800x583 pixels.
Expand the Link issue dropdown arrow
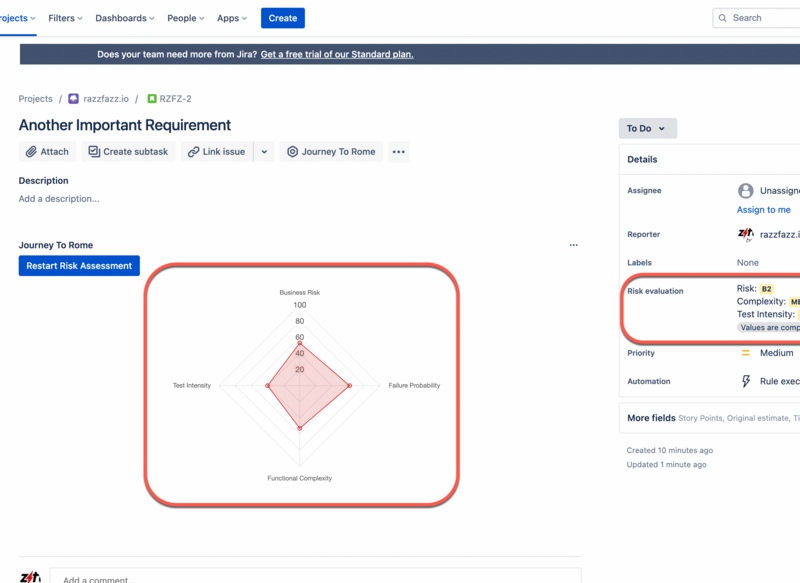pyautogui.click(x=264, y=152)
